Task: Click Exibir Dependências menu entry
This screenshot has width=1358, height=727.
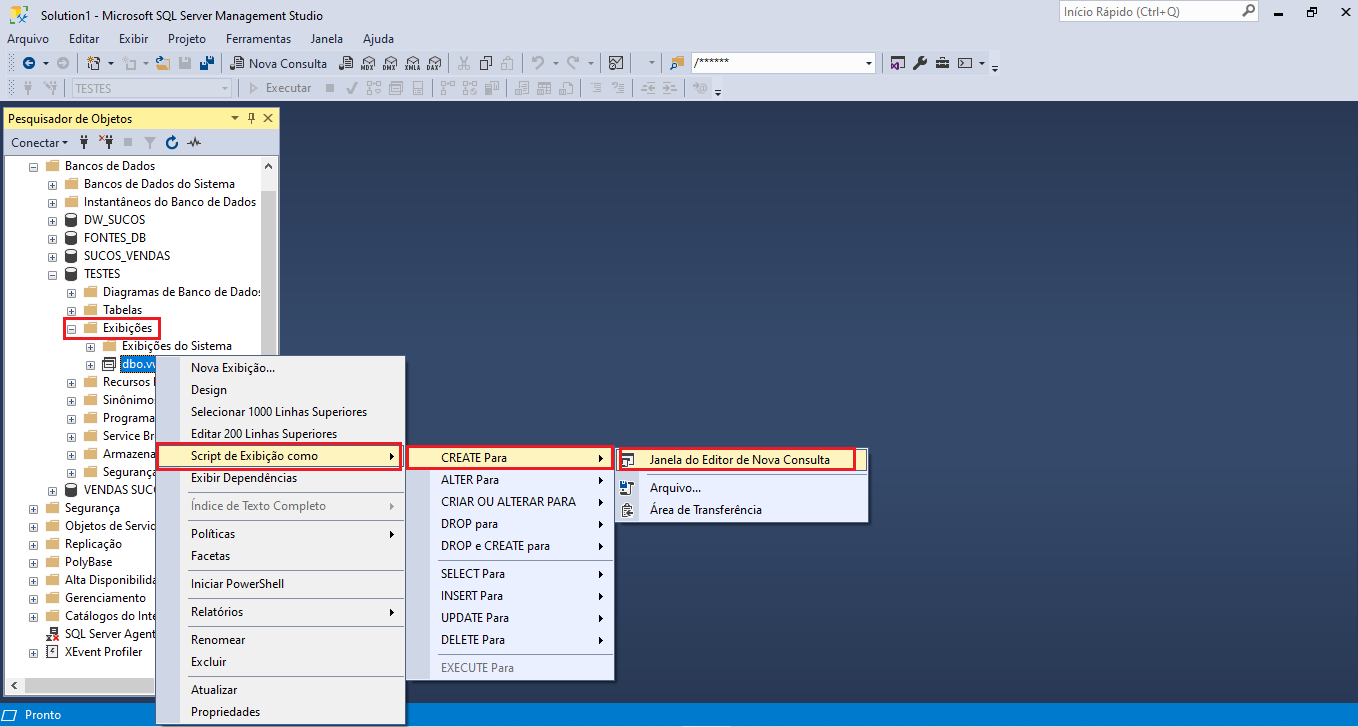Action: pyautogui.click(x=281, y=478)
